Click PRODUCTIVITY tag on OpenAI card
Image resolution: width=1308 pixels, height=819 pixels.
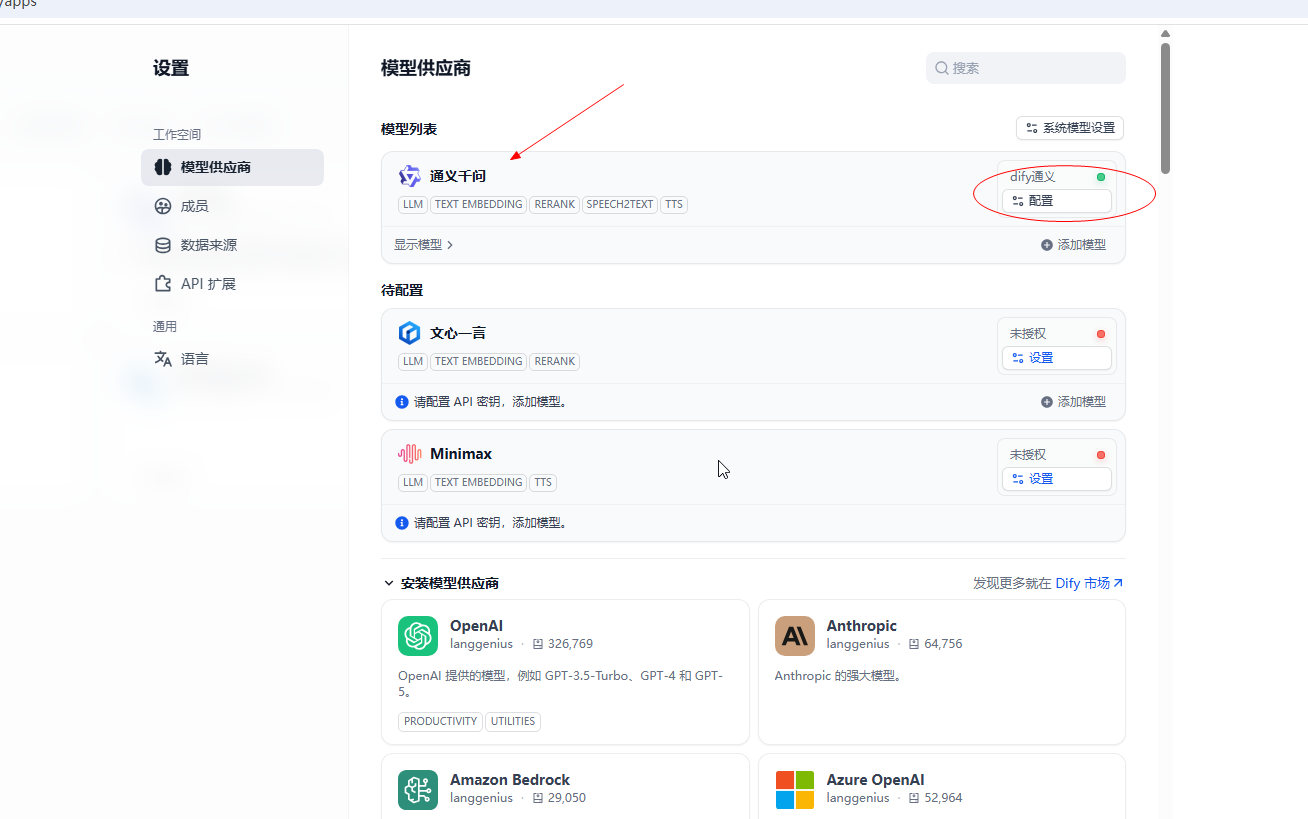click(441, 722)
